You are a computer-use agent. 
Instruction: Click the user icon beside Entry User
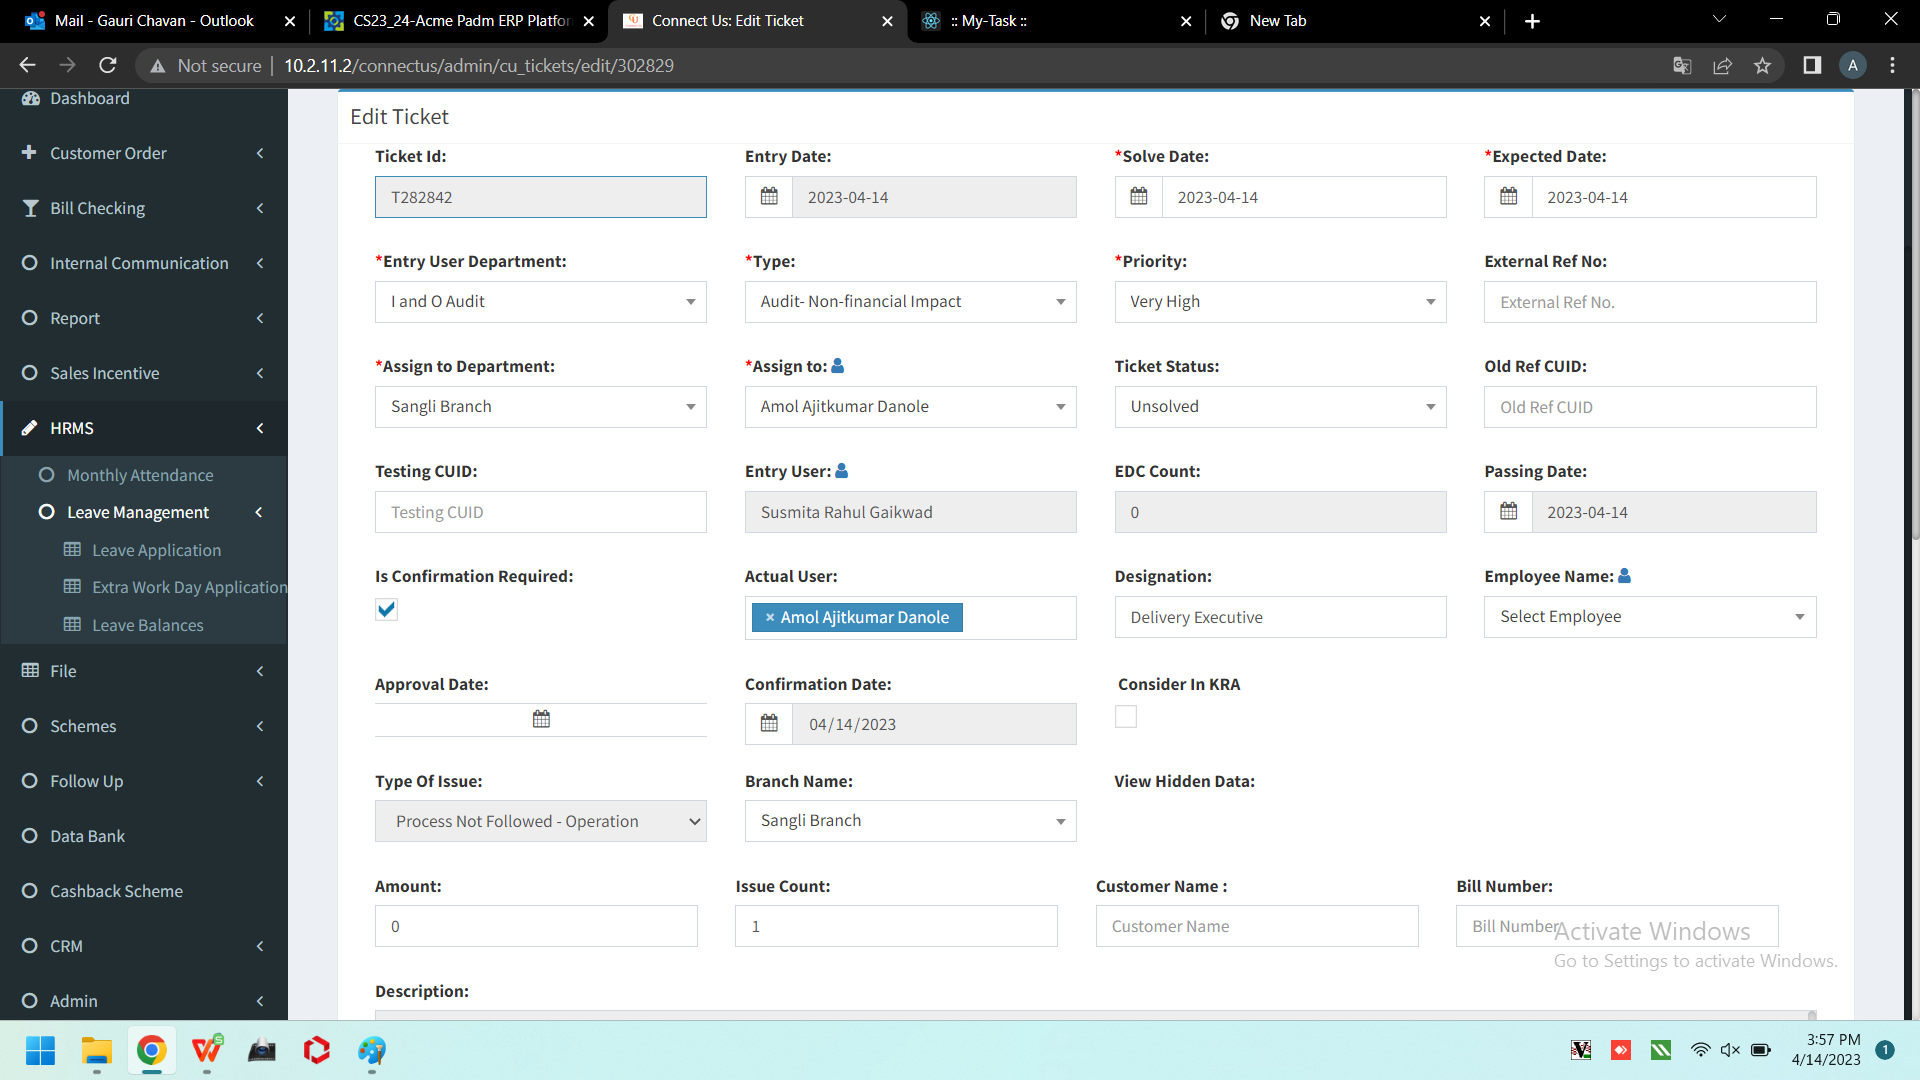click(842, 471)
